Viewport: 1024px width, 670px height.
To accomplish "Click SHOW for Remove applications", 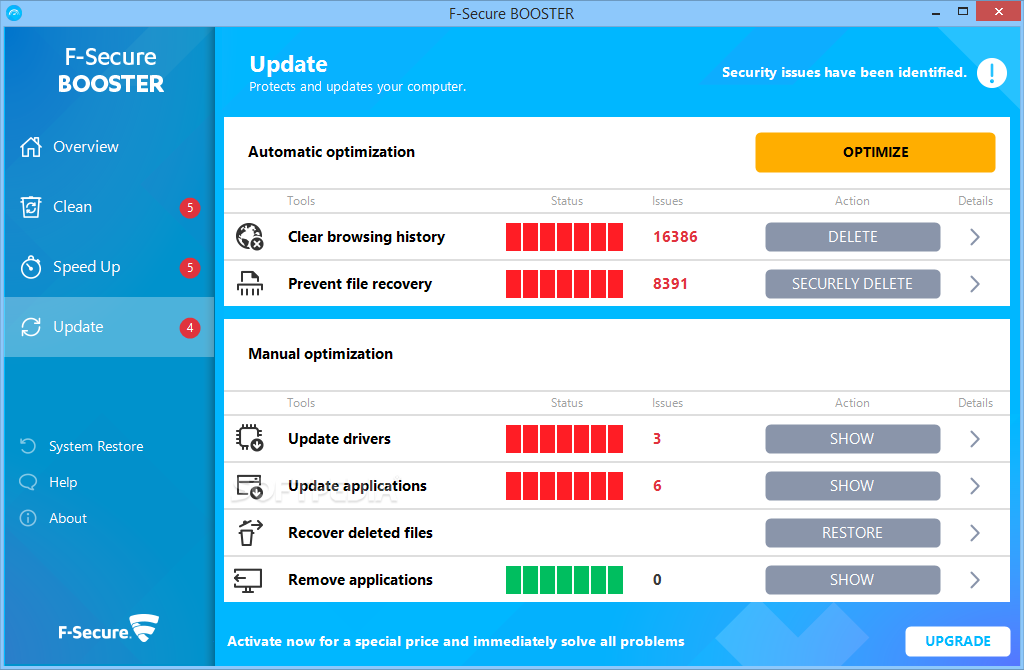I will pyautogui.click(x=852, y=580).
